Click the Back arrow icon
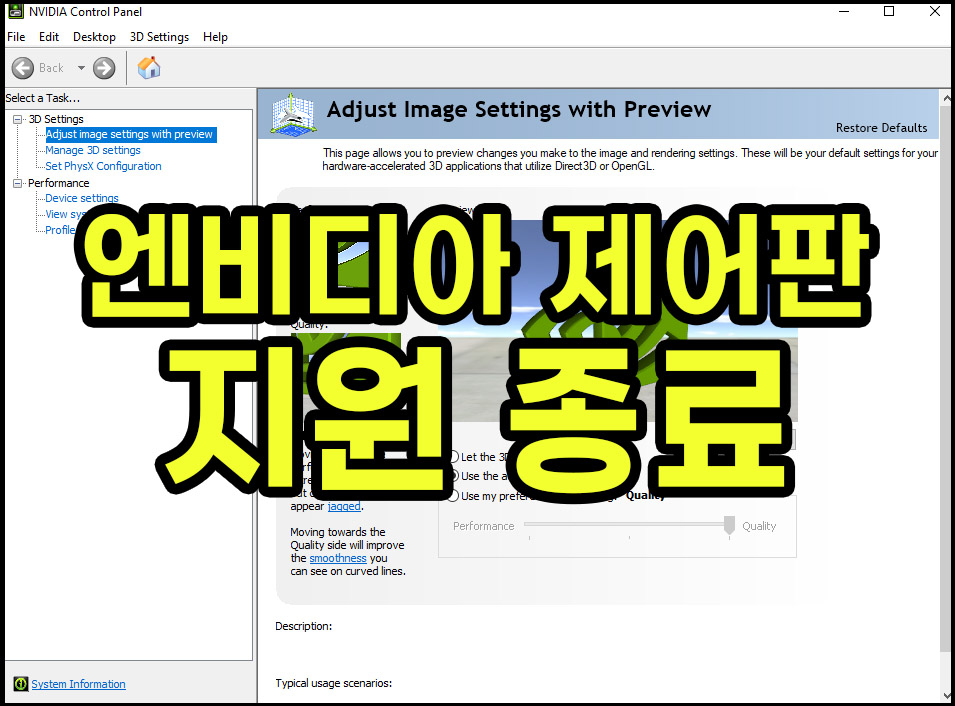This screenshot has height=706, width=955. [x=23, y=68]
